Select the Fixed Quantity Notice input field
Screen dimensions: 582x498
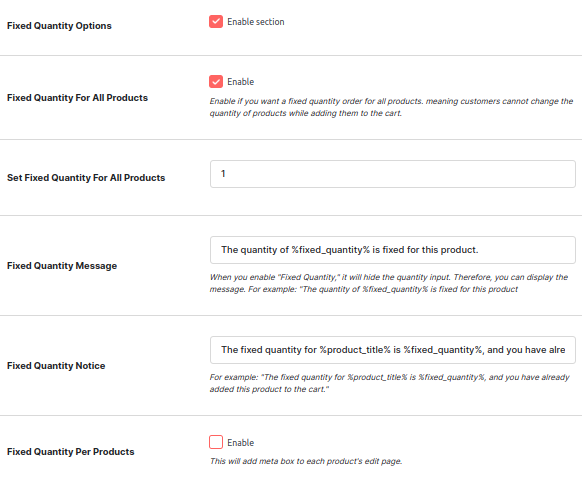[x=393, y=350]
